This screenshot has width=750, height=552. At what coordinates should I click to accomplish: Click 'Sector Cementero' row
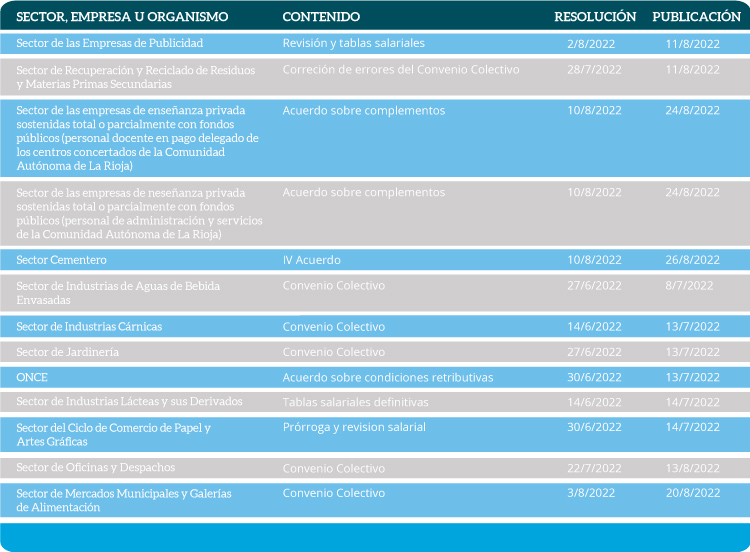pyautogui.click(x=375, y=260)
